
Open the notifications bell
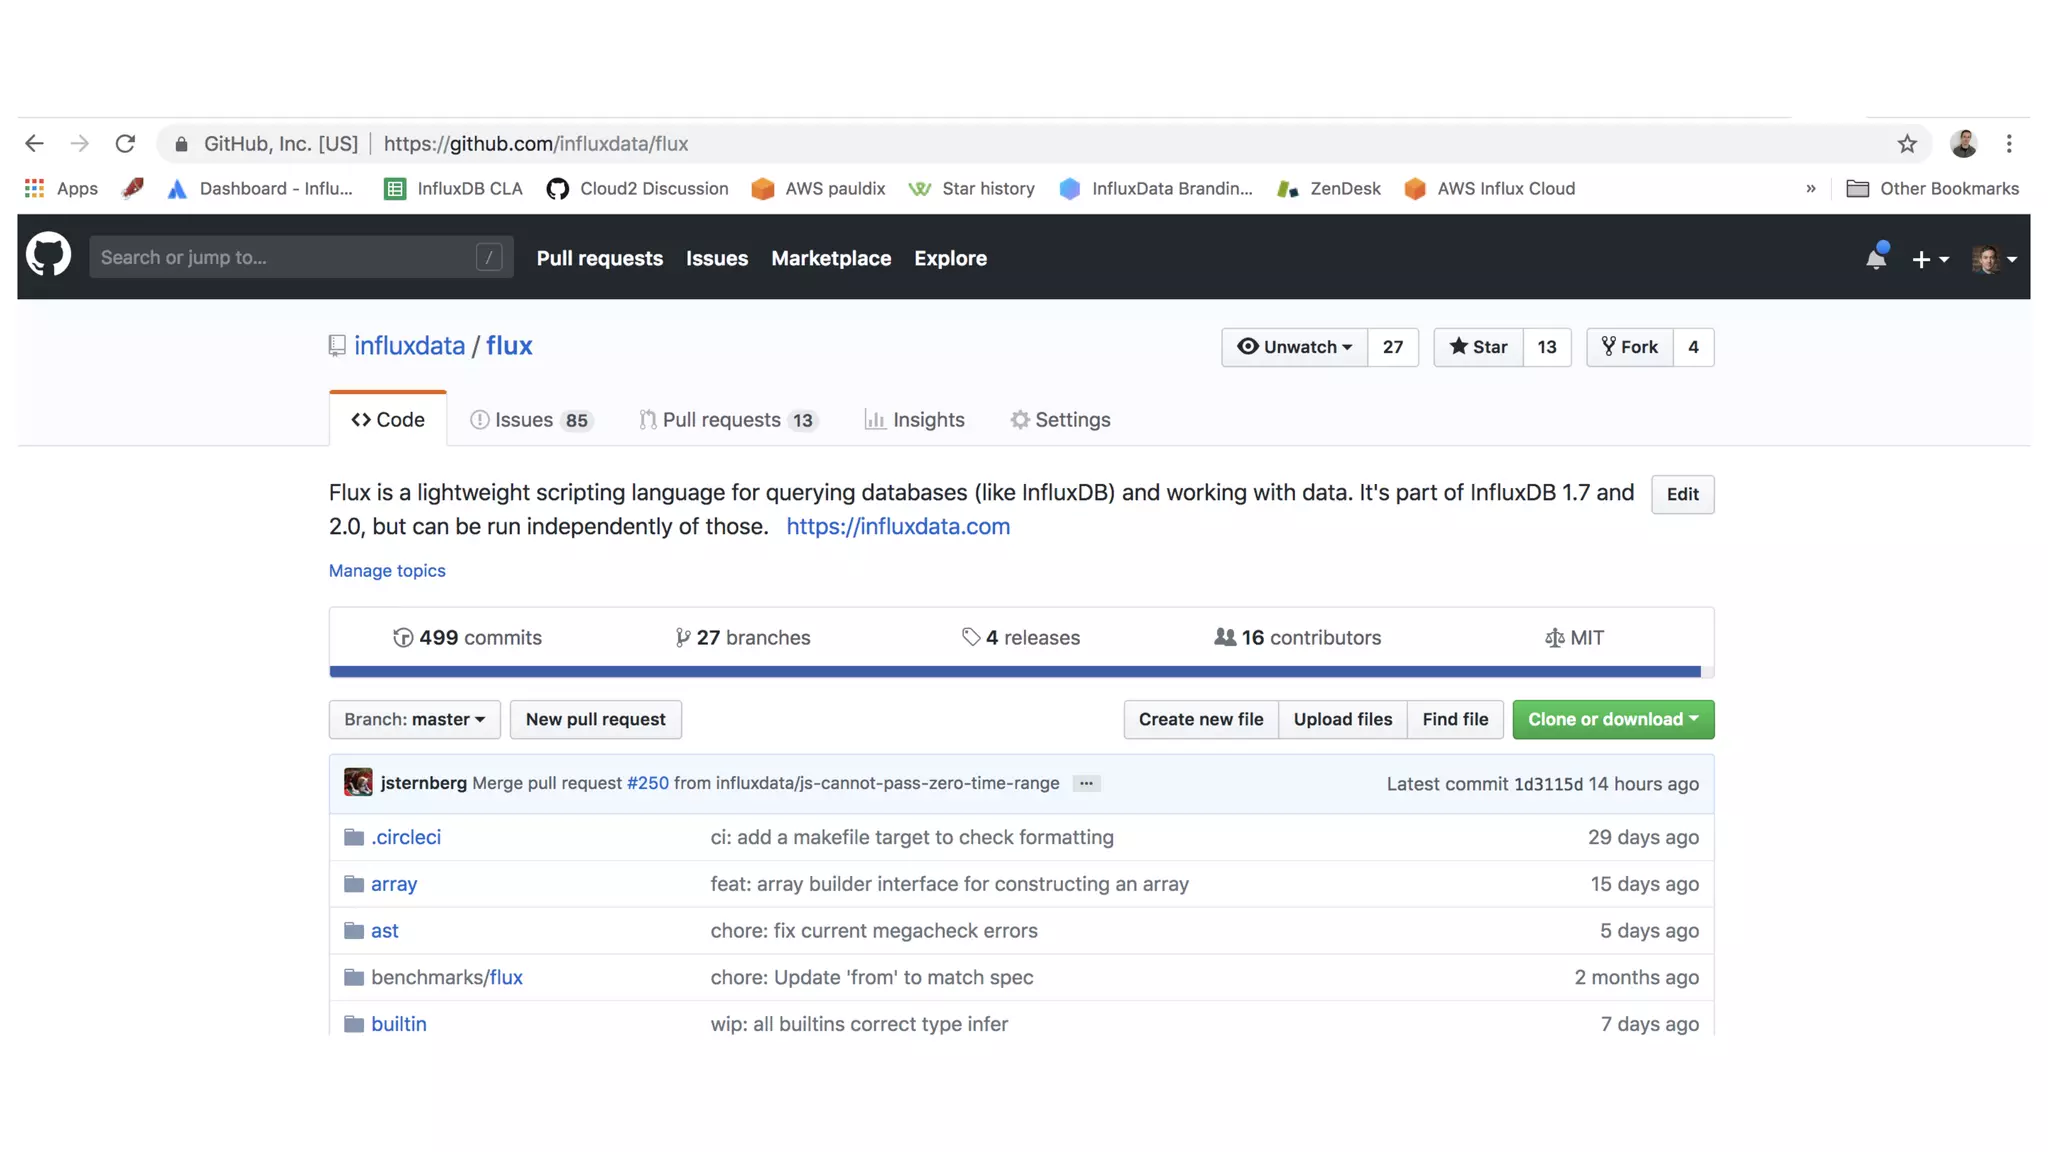[1876, 258]
